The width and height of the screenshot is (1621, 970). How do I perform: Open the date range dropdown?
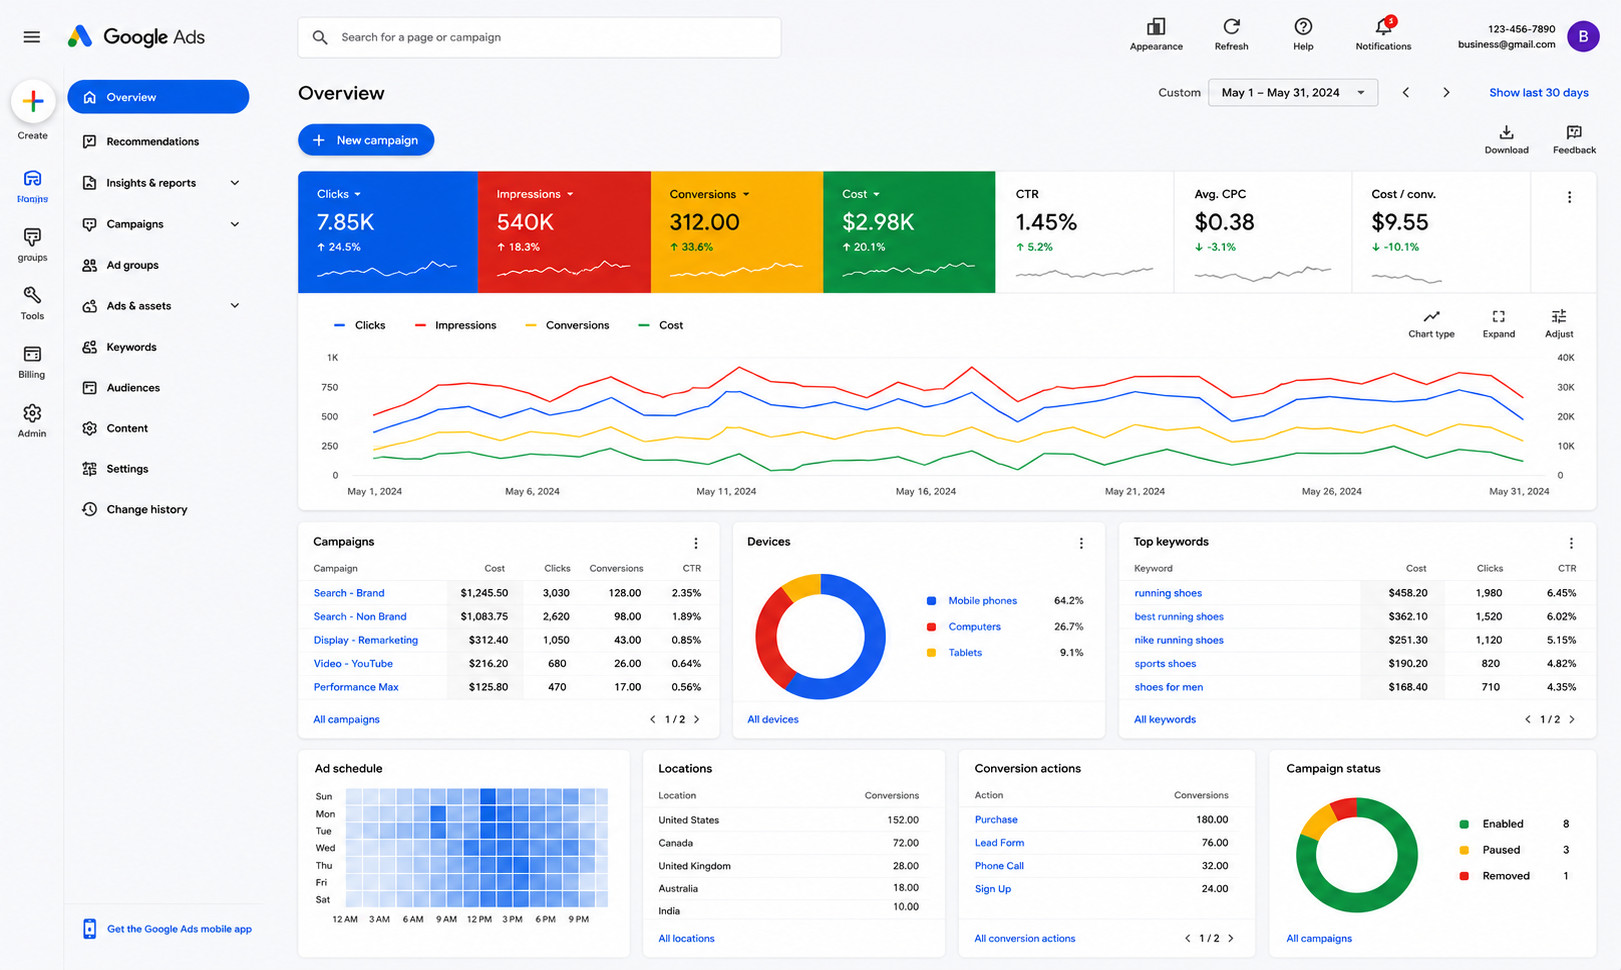(1293, 92)
